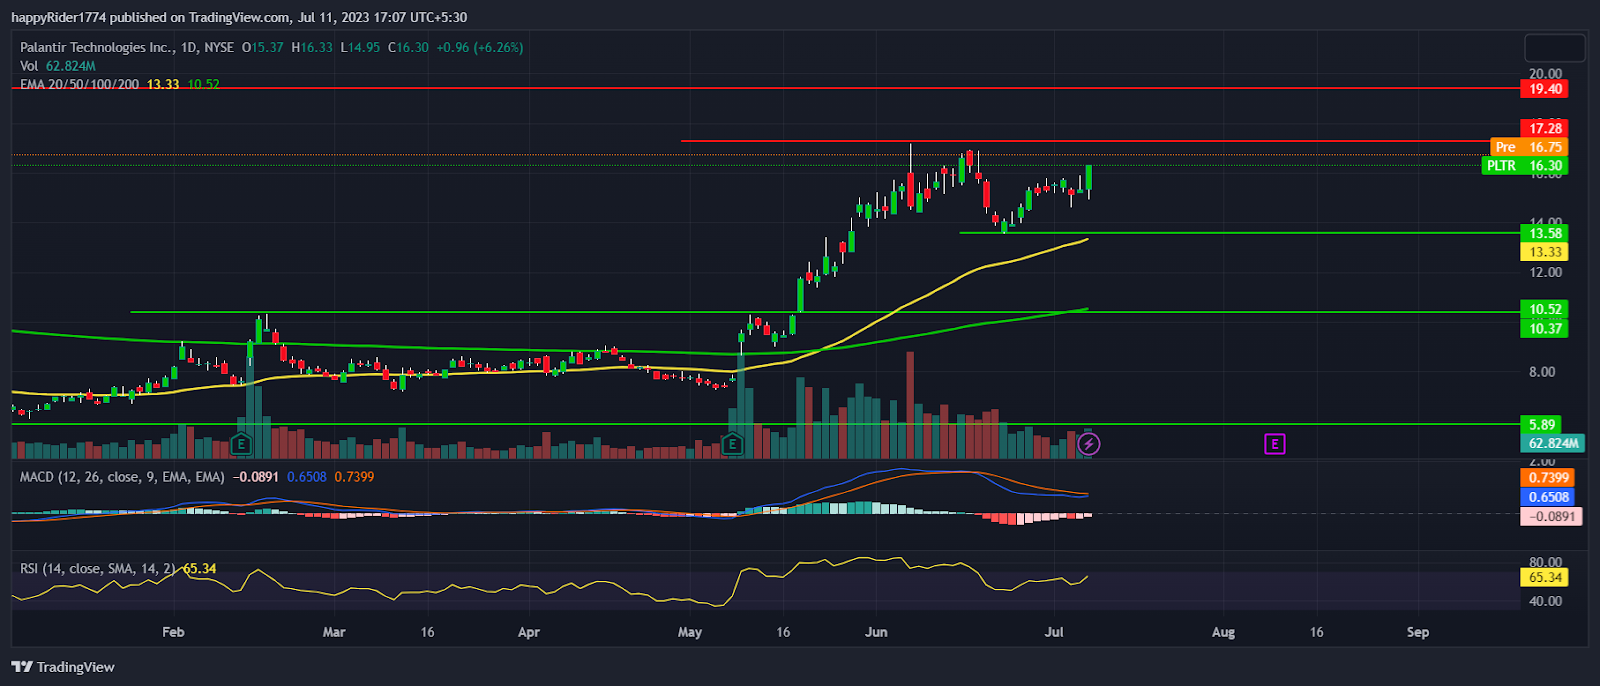
Task: Click the blue 0.6508 MACD axis label
Action: pos(1547,497)
